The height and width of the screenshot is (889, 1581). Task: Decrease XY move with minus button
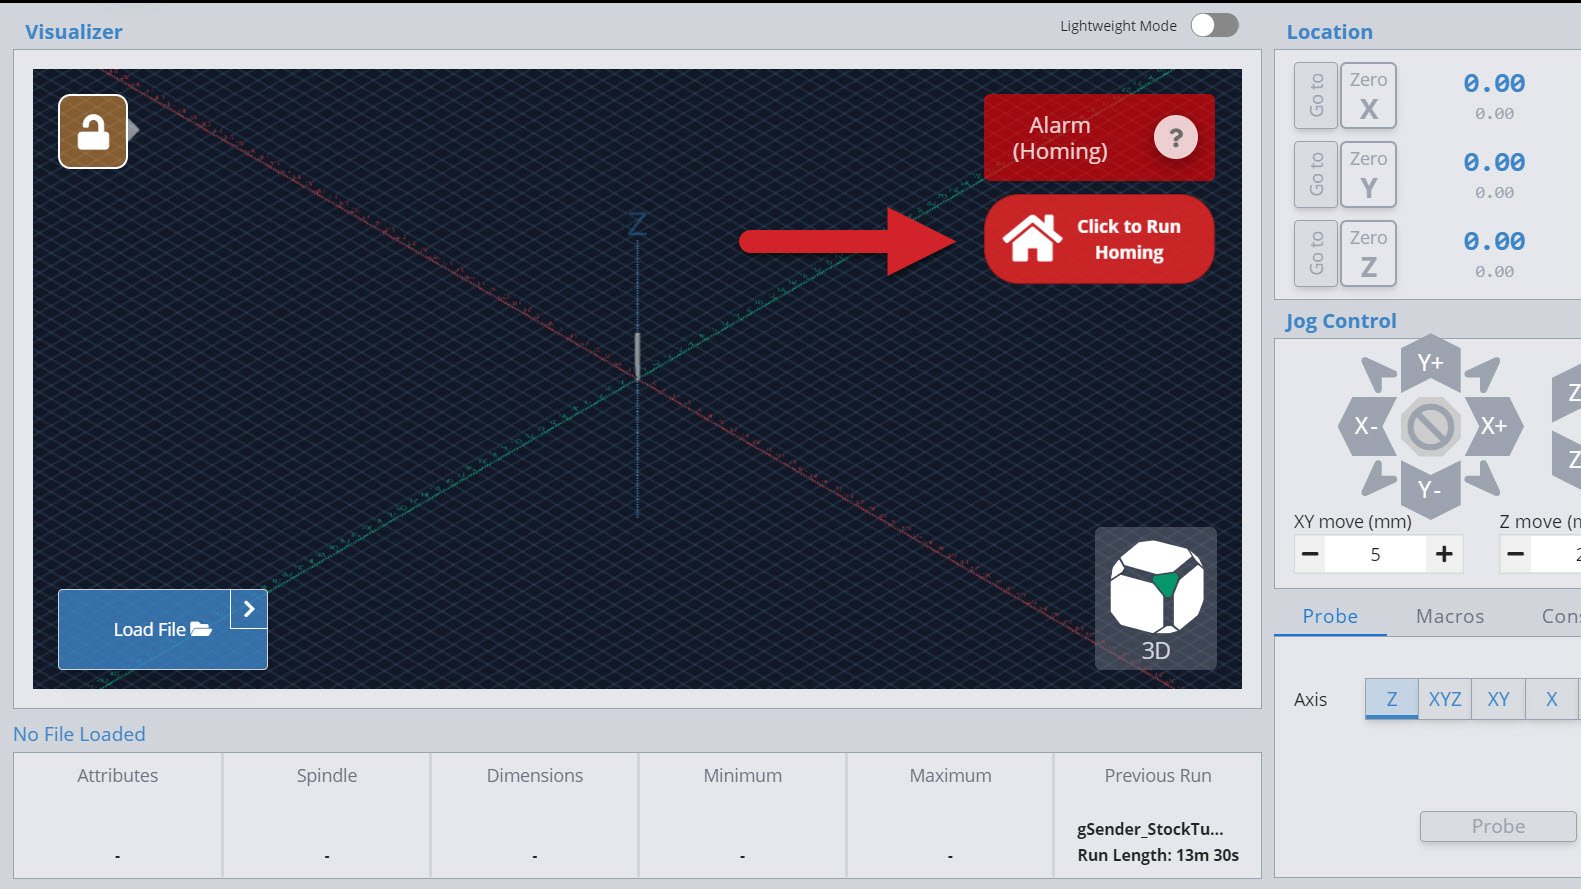coord(1310,554)
